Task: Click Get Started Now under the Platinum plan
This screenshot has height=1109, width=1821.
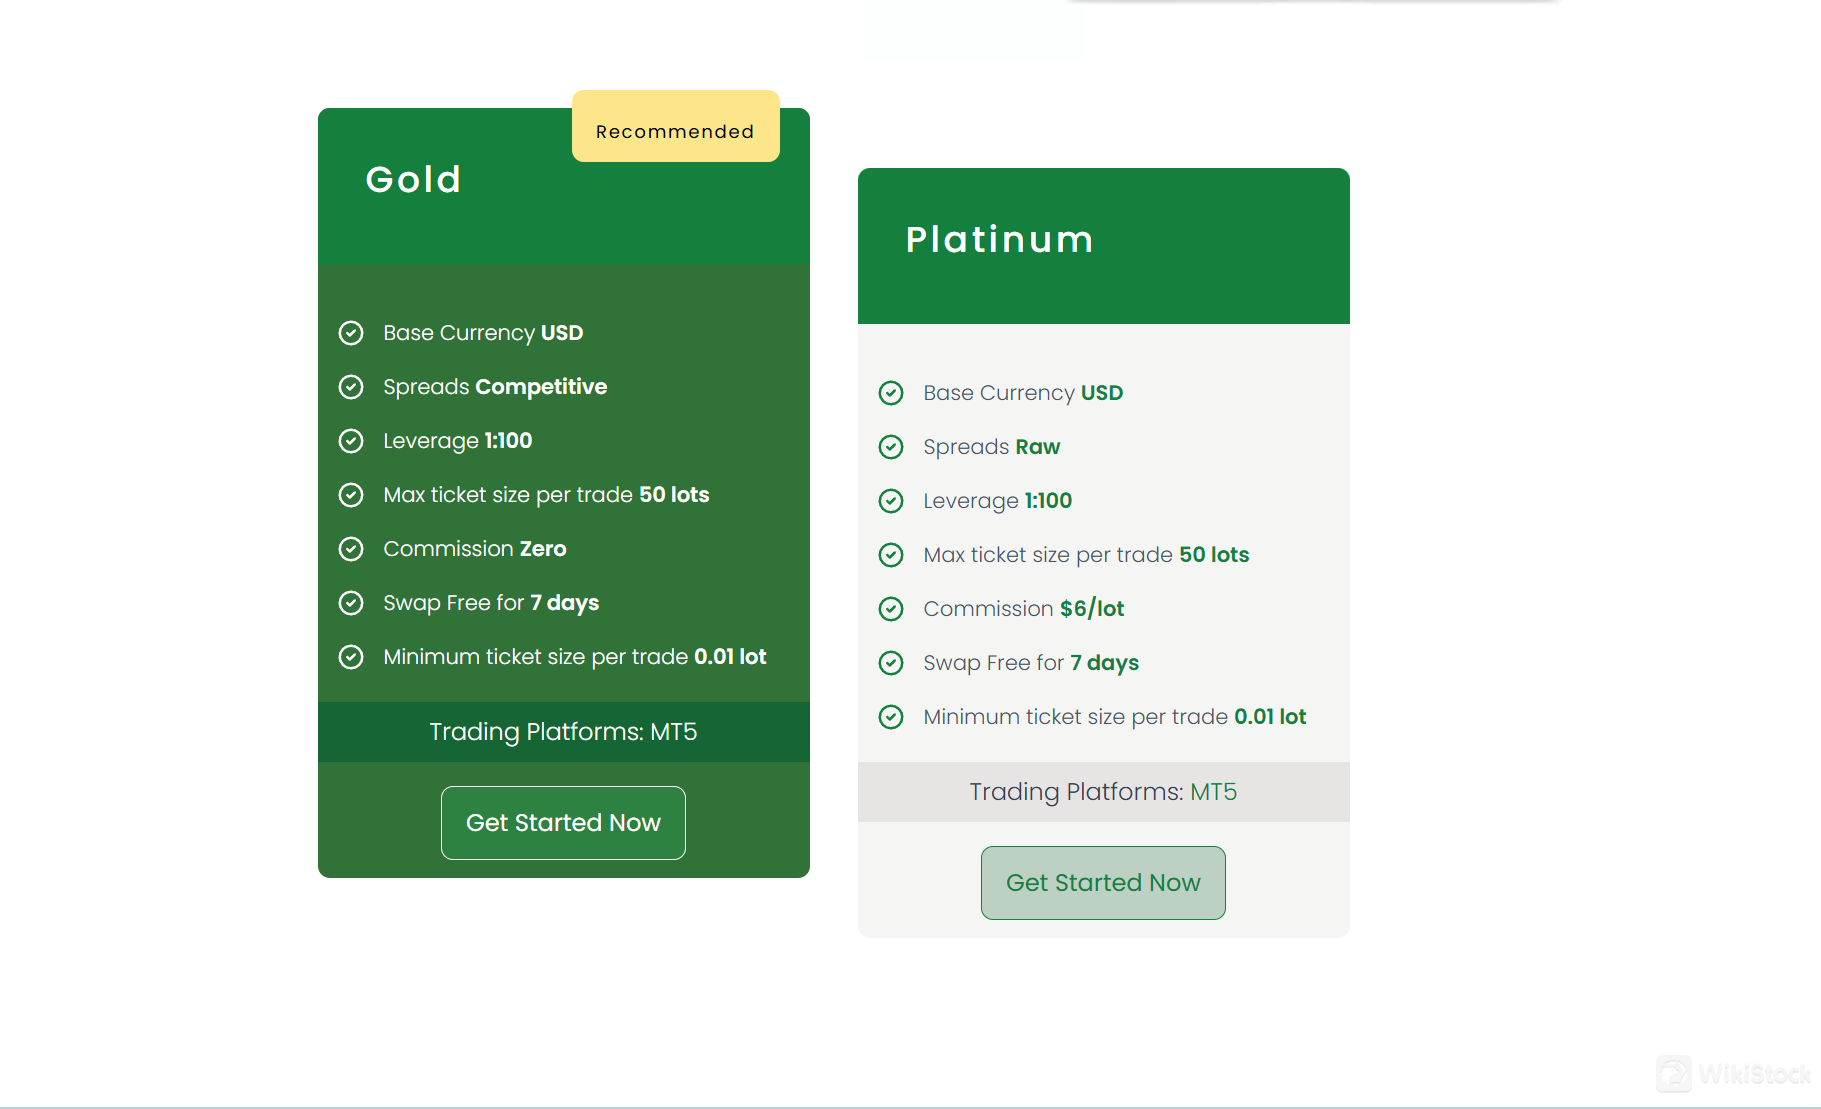Action: (1102, 882)
